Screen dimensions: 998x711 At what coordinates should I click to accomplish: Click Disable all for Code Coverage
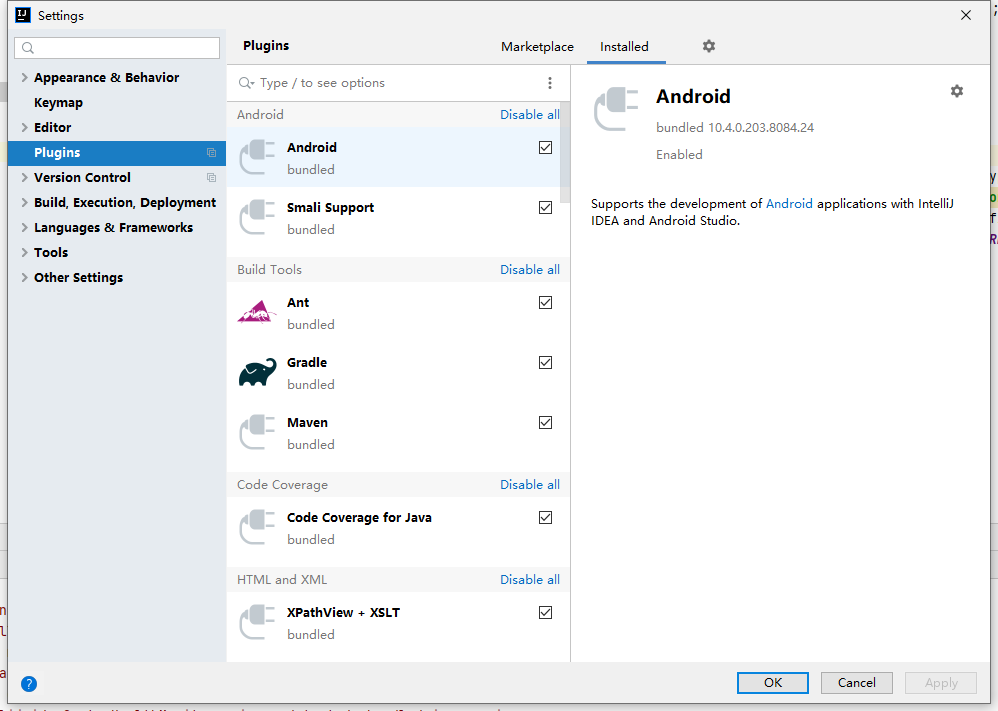[x=530, y=484]
